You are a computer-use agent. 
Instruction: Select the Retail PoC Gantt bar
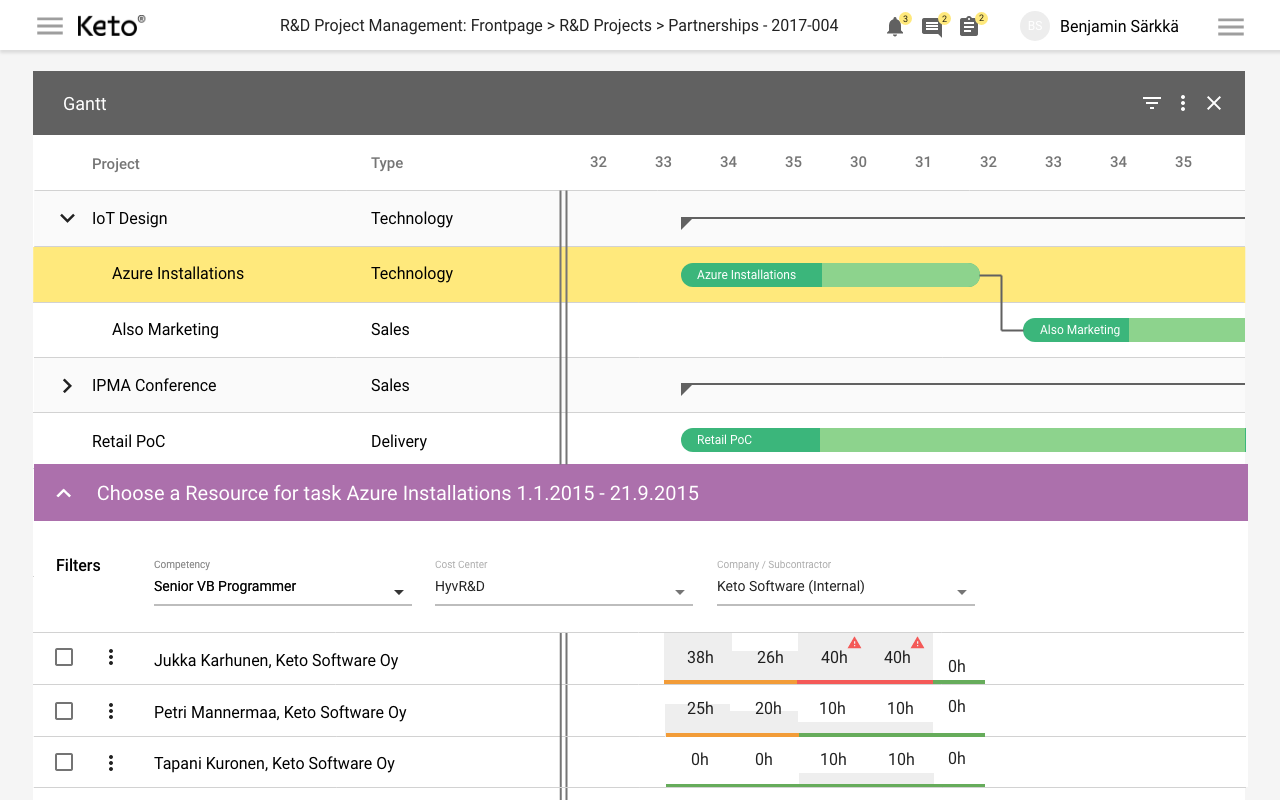[963, 440]
